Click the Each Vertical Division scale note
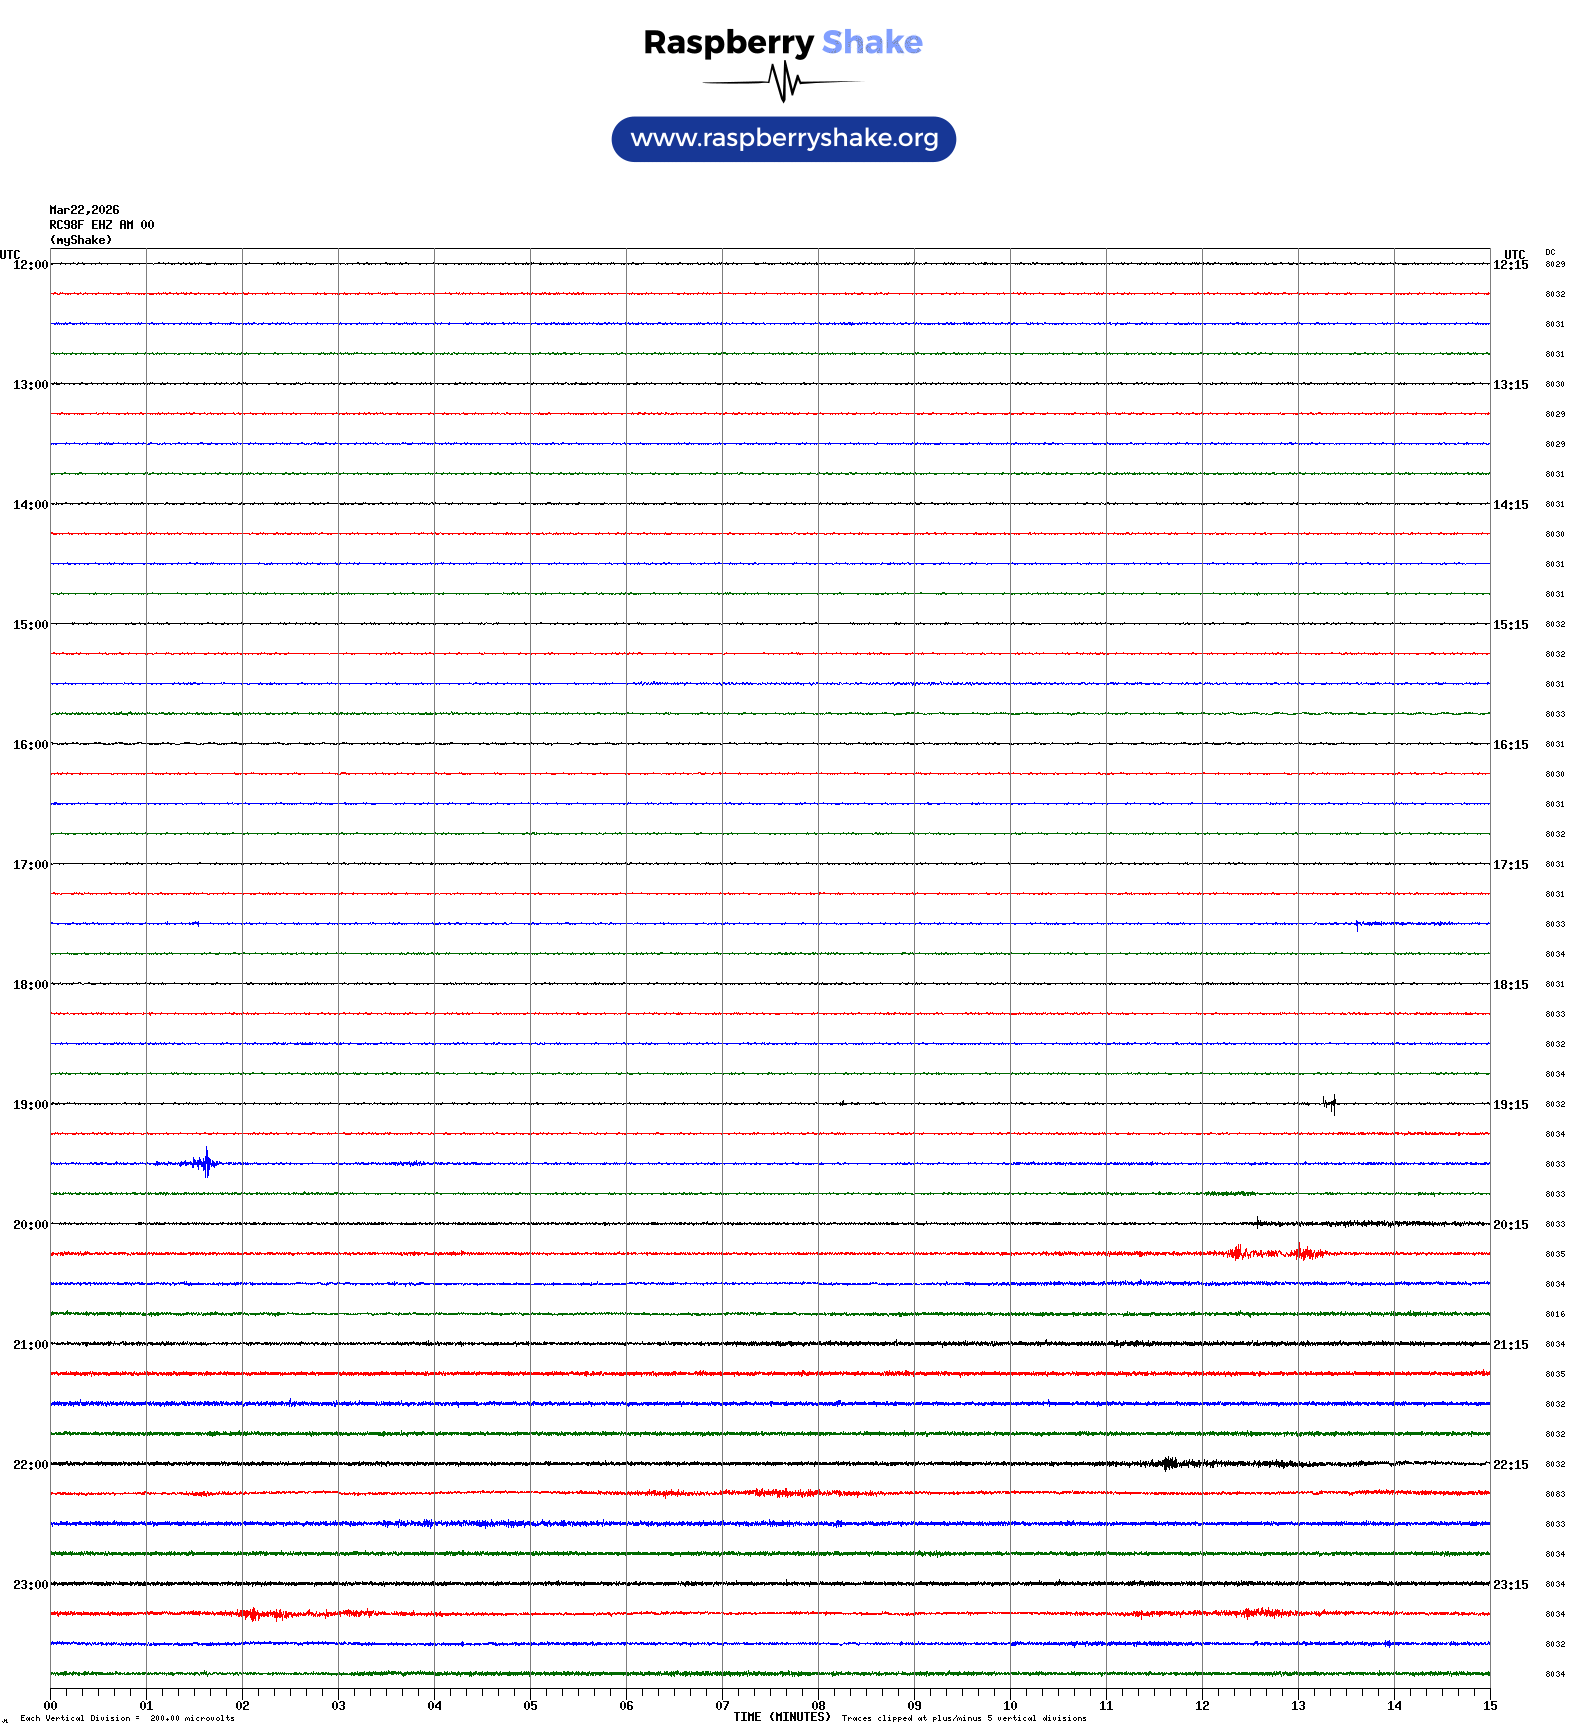Screen dimensions: 1570x1732 127,1718
